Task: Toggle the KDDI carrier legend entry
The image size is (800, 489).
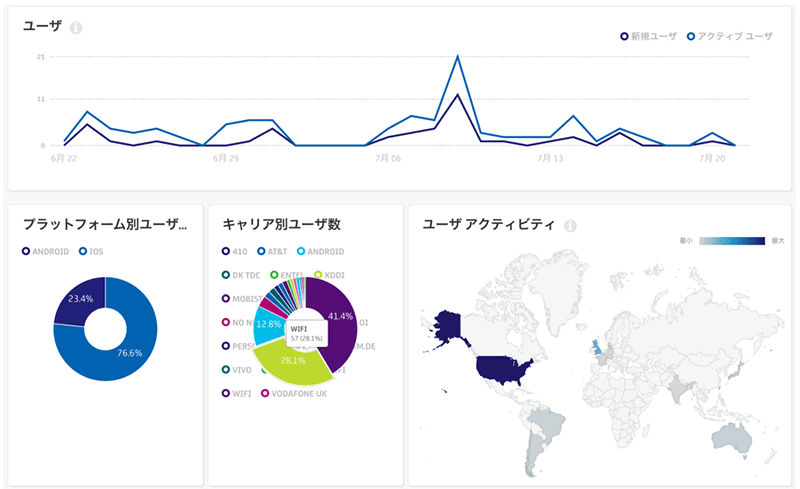Action: coord(330,275)
